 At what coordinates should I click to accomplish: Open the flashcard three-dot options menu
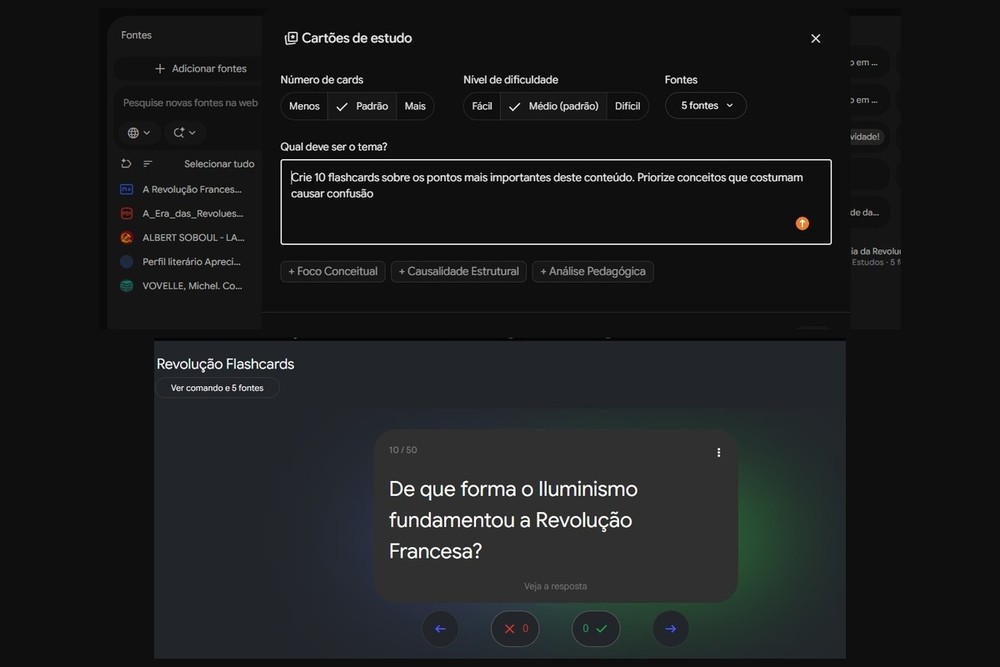(719, 452)
